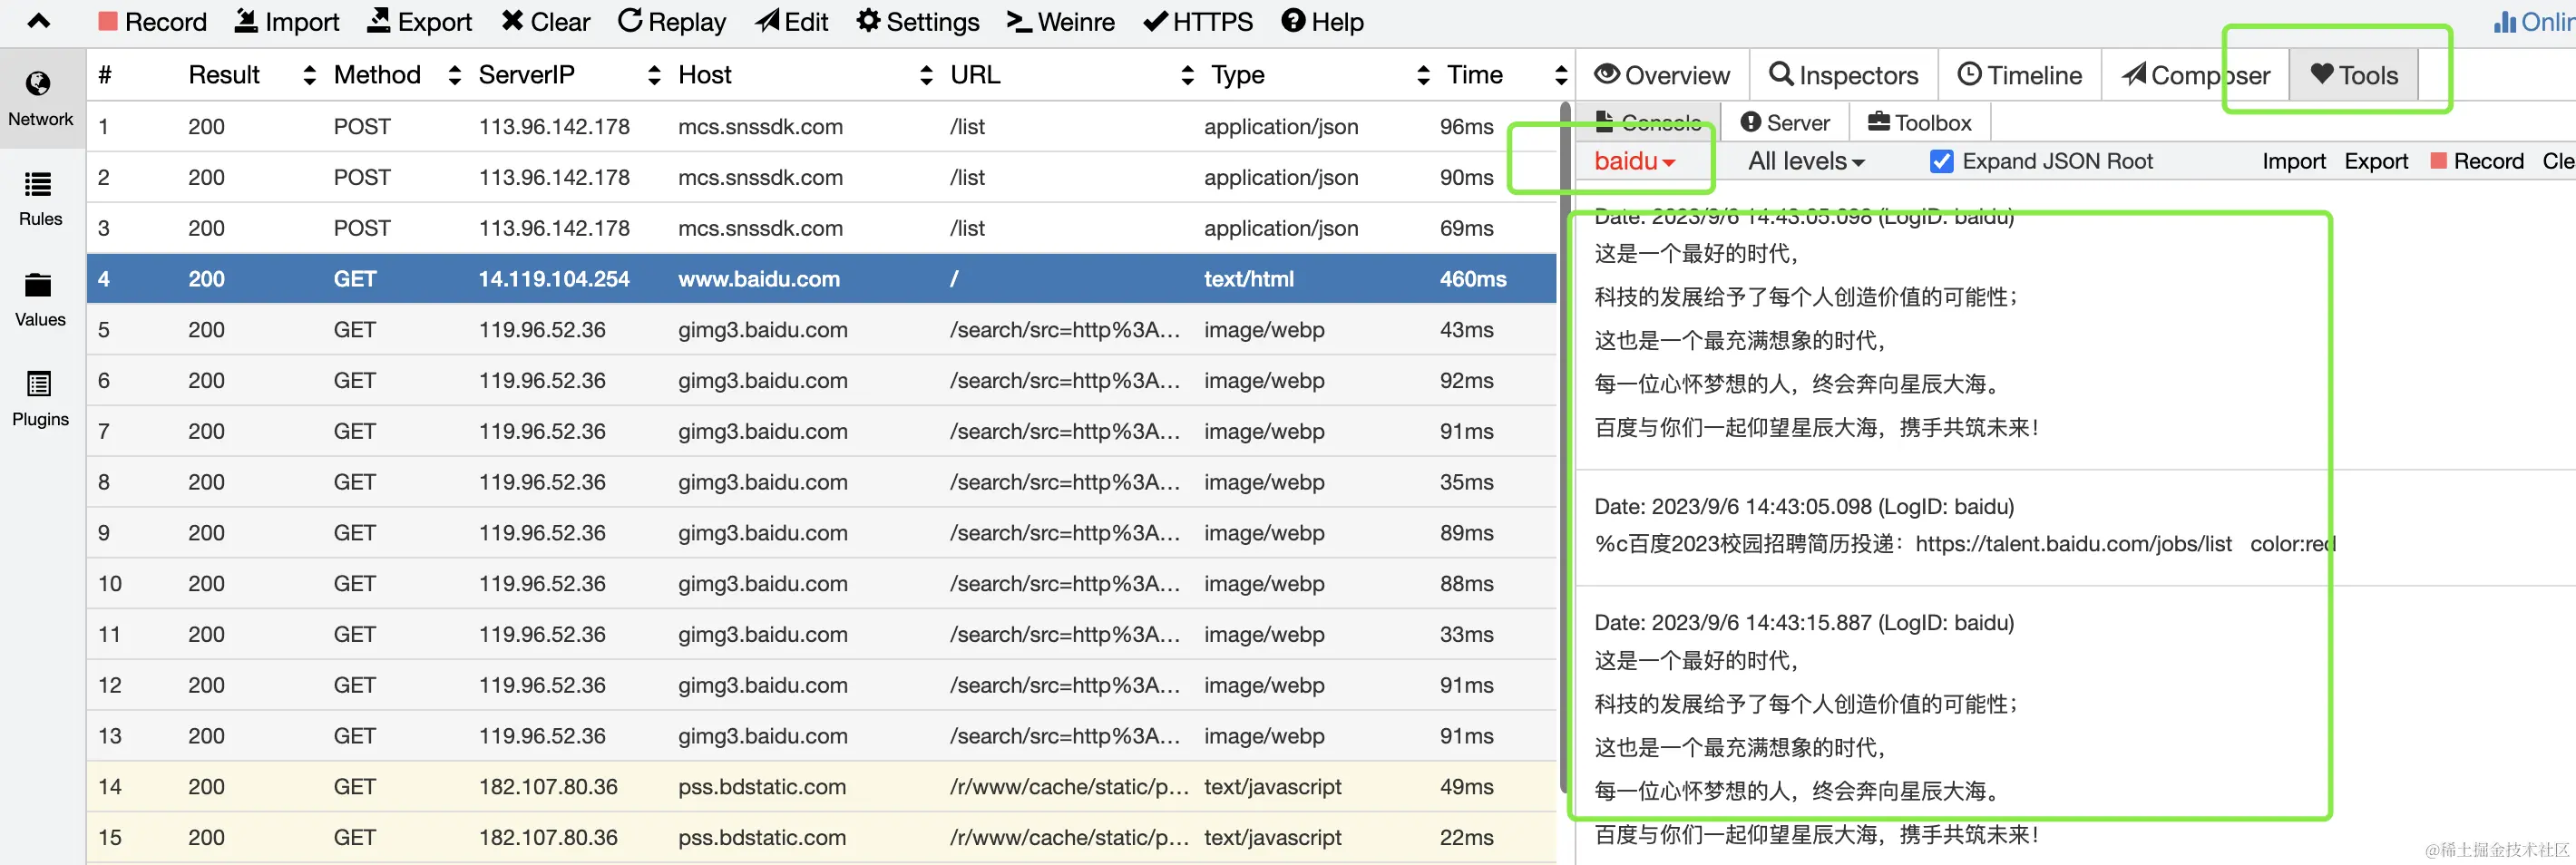Click the 460ms time cell
The image size is (2576, 865).
(x=1473, y=279)
